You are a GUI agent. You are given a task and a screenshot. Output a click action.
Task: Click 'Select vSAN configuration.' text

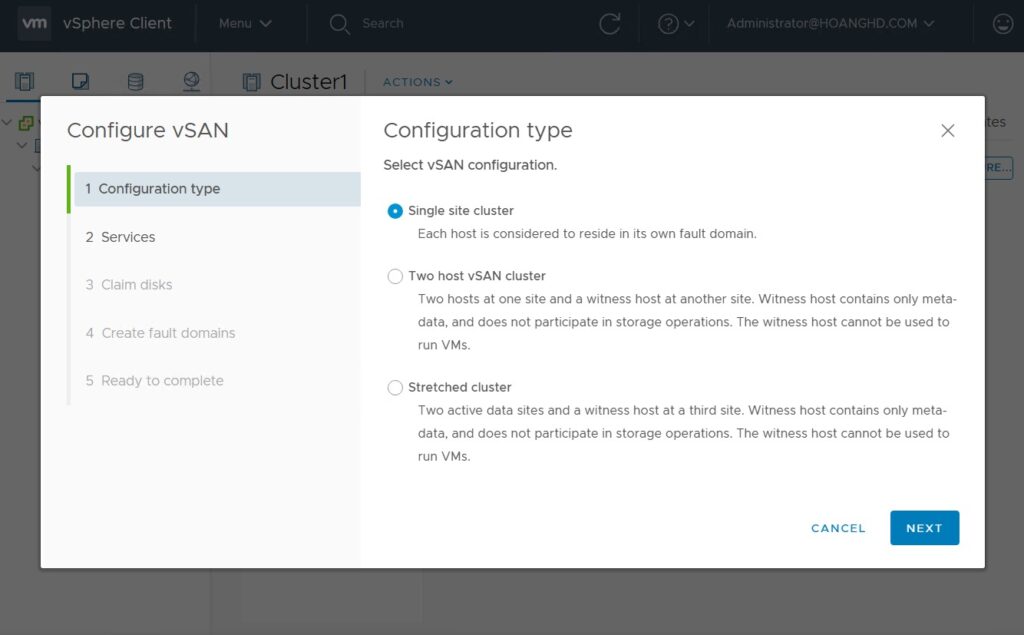click(470, 165)
